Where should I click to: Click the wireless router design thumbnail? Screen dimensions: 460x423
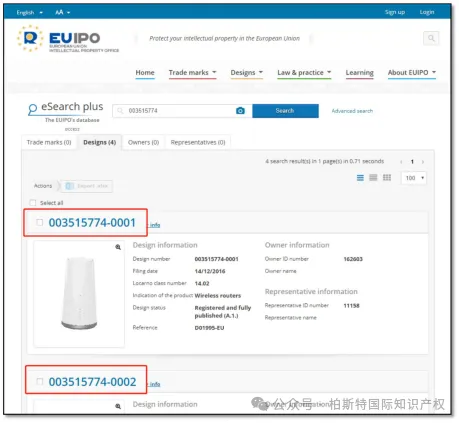79,293
